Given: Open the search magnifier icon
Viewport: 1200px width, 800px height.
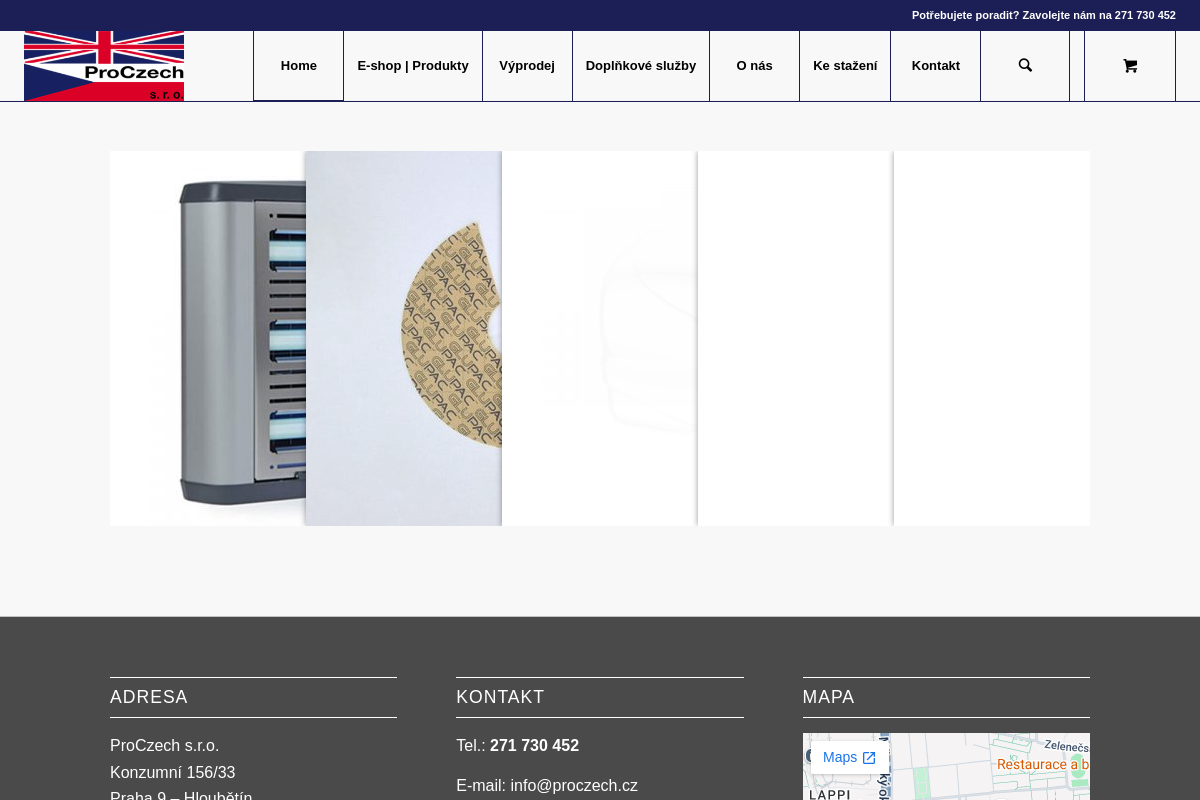Looking at the screenshot, I should tap(1025, 66).
